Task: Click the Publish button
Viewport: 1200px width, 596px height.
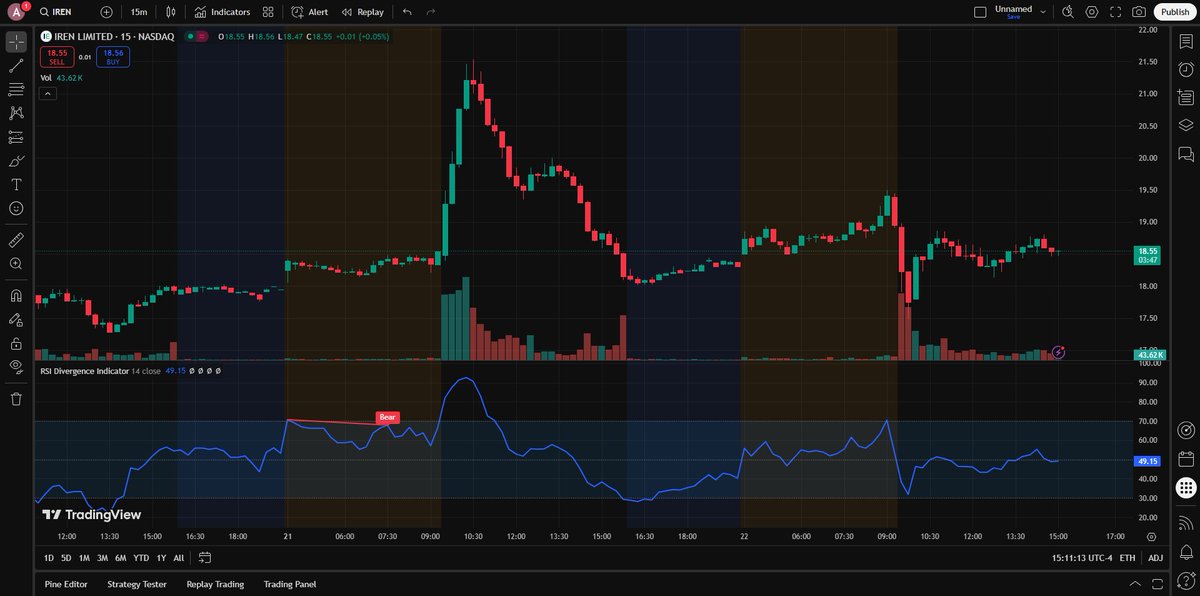Action: tap(1173, 12)
